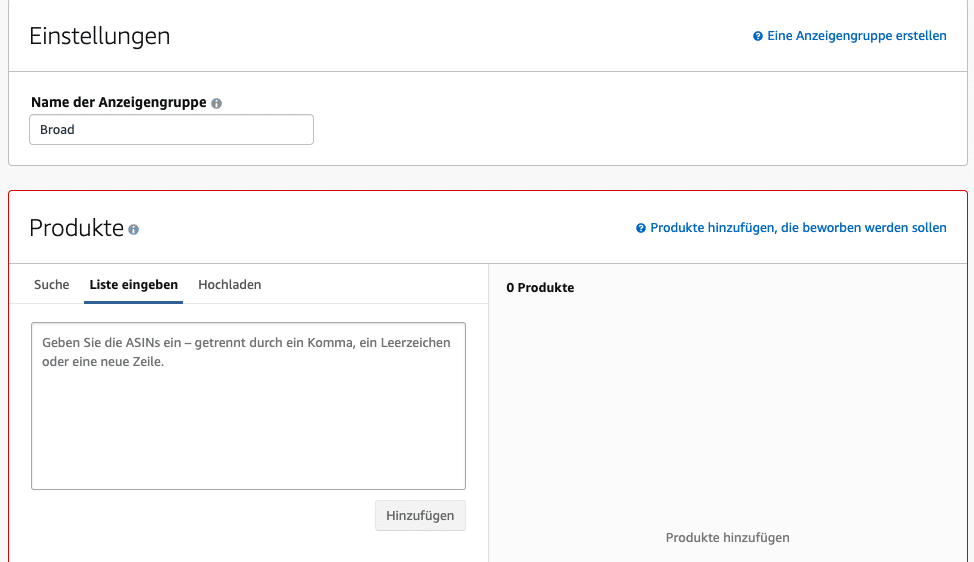Click the 0 Produkte count label
Viewport: 974px width, 562px height.
click(x=540, y=288)
